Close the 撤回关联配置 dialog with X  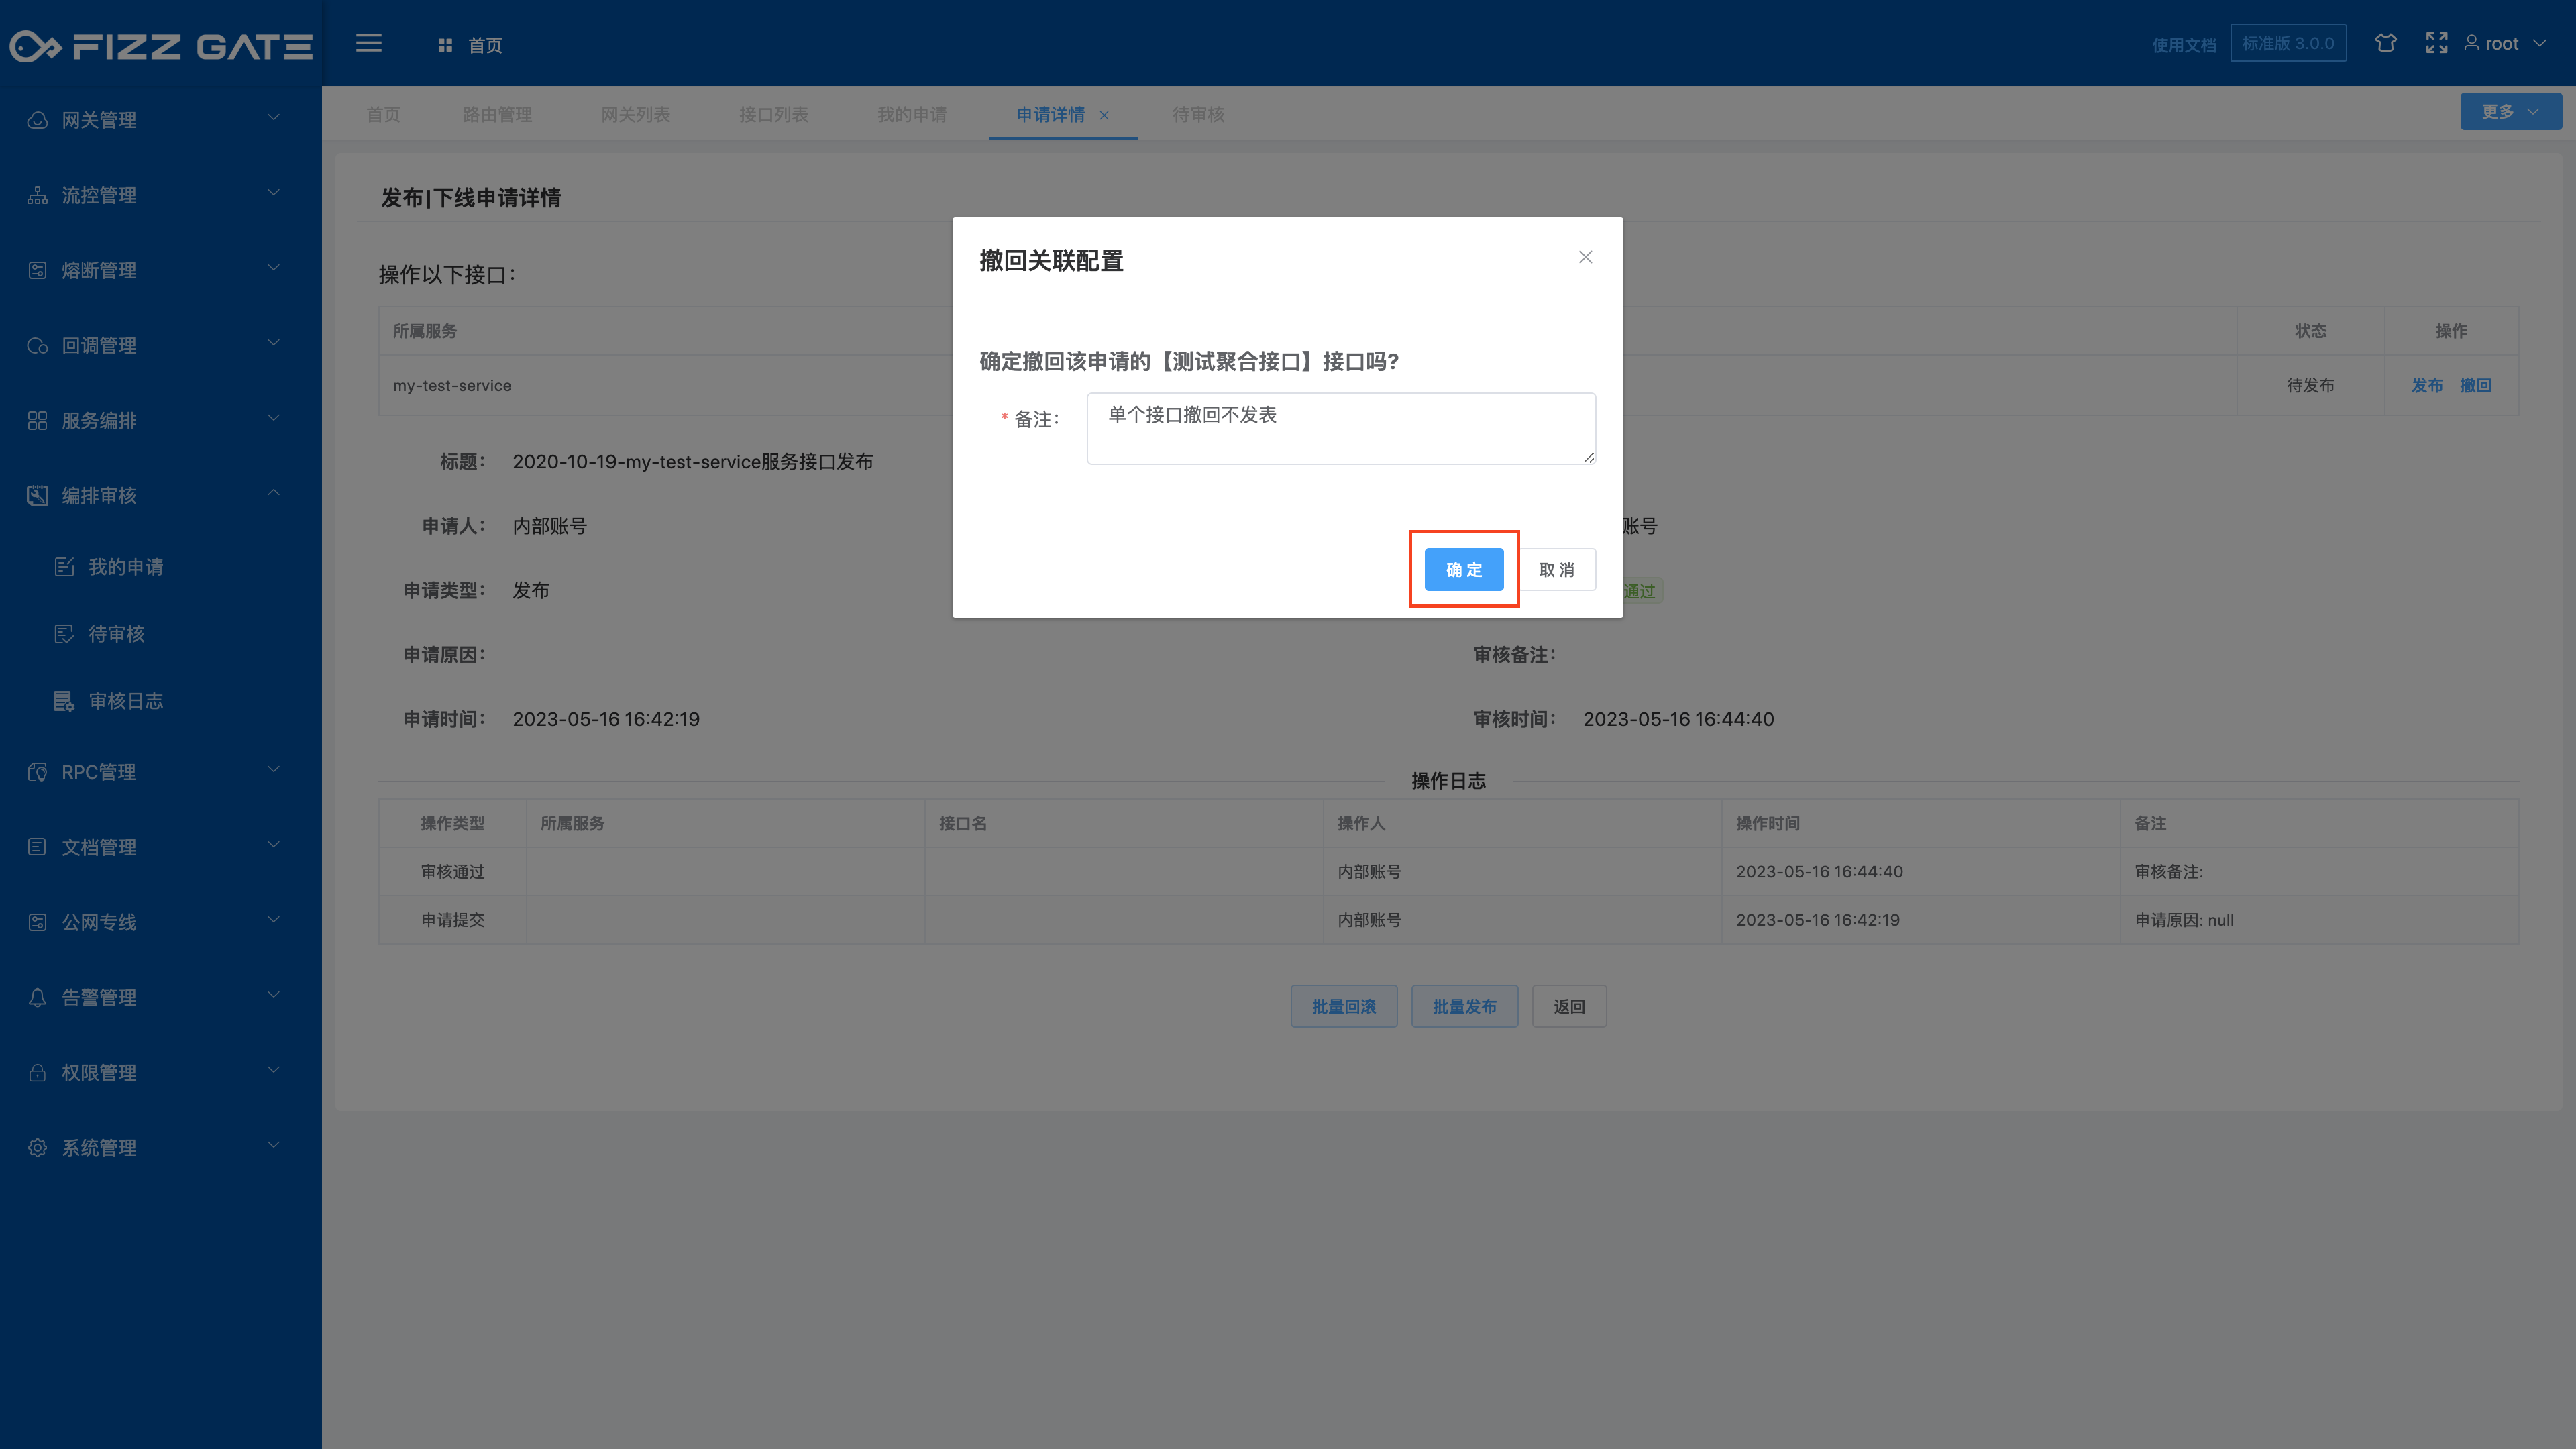pyautogui.click(x=1585, y=257)
